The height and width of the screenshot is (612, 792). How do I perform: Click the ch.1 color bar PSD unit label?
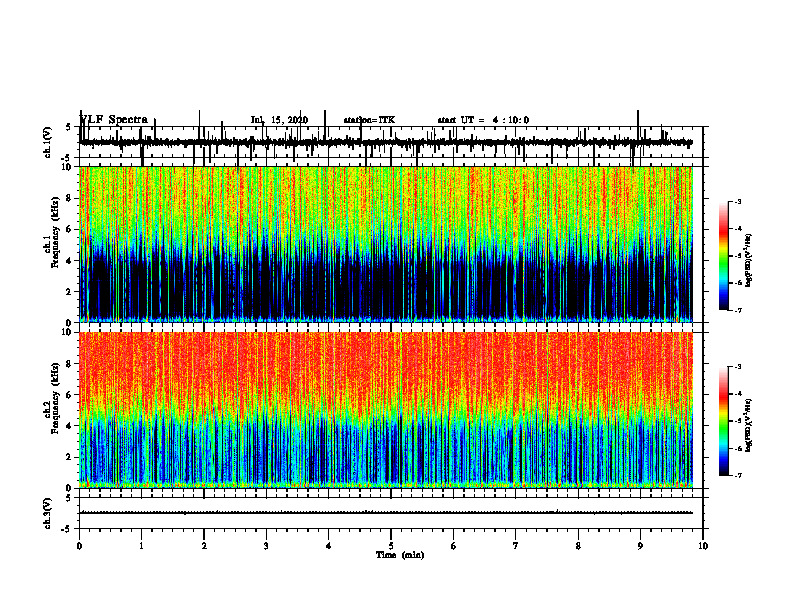point(749,261)
